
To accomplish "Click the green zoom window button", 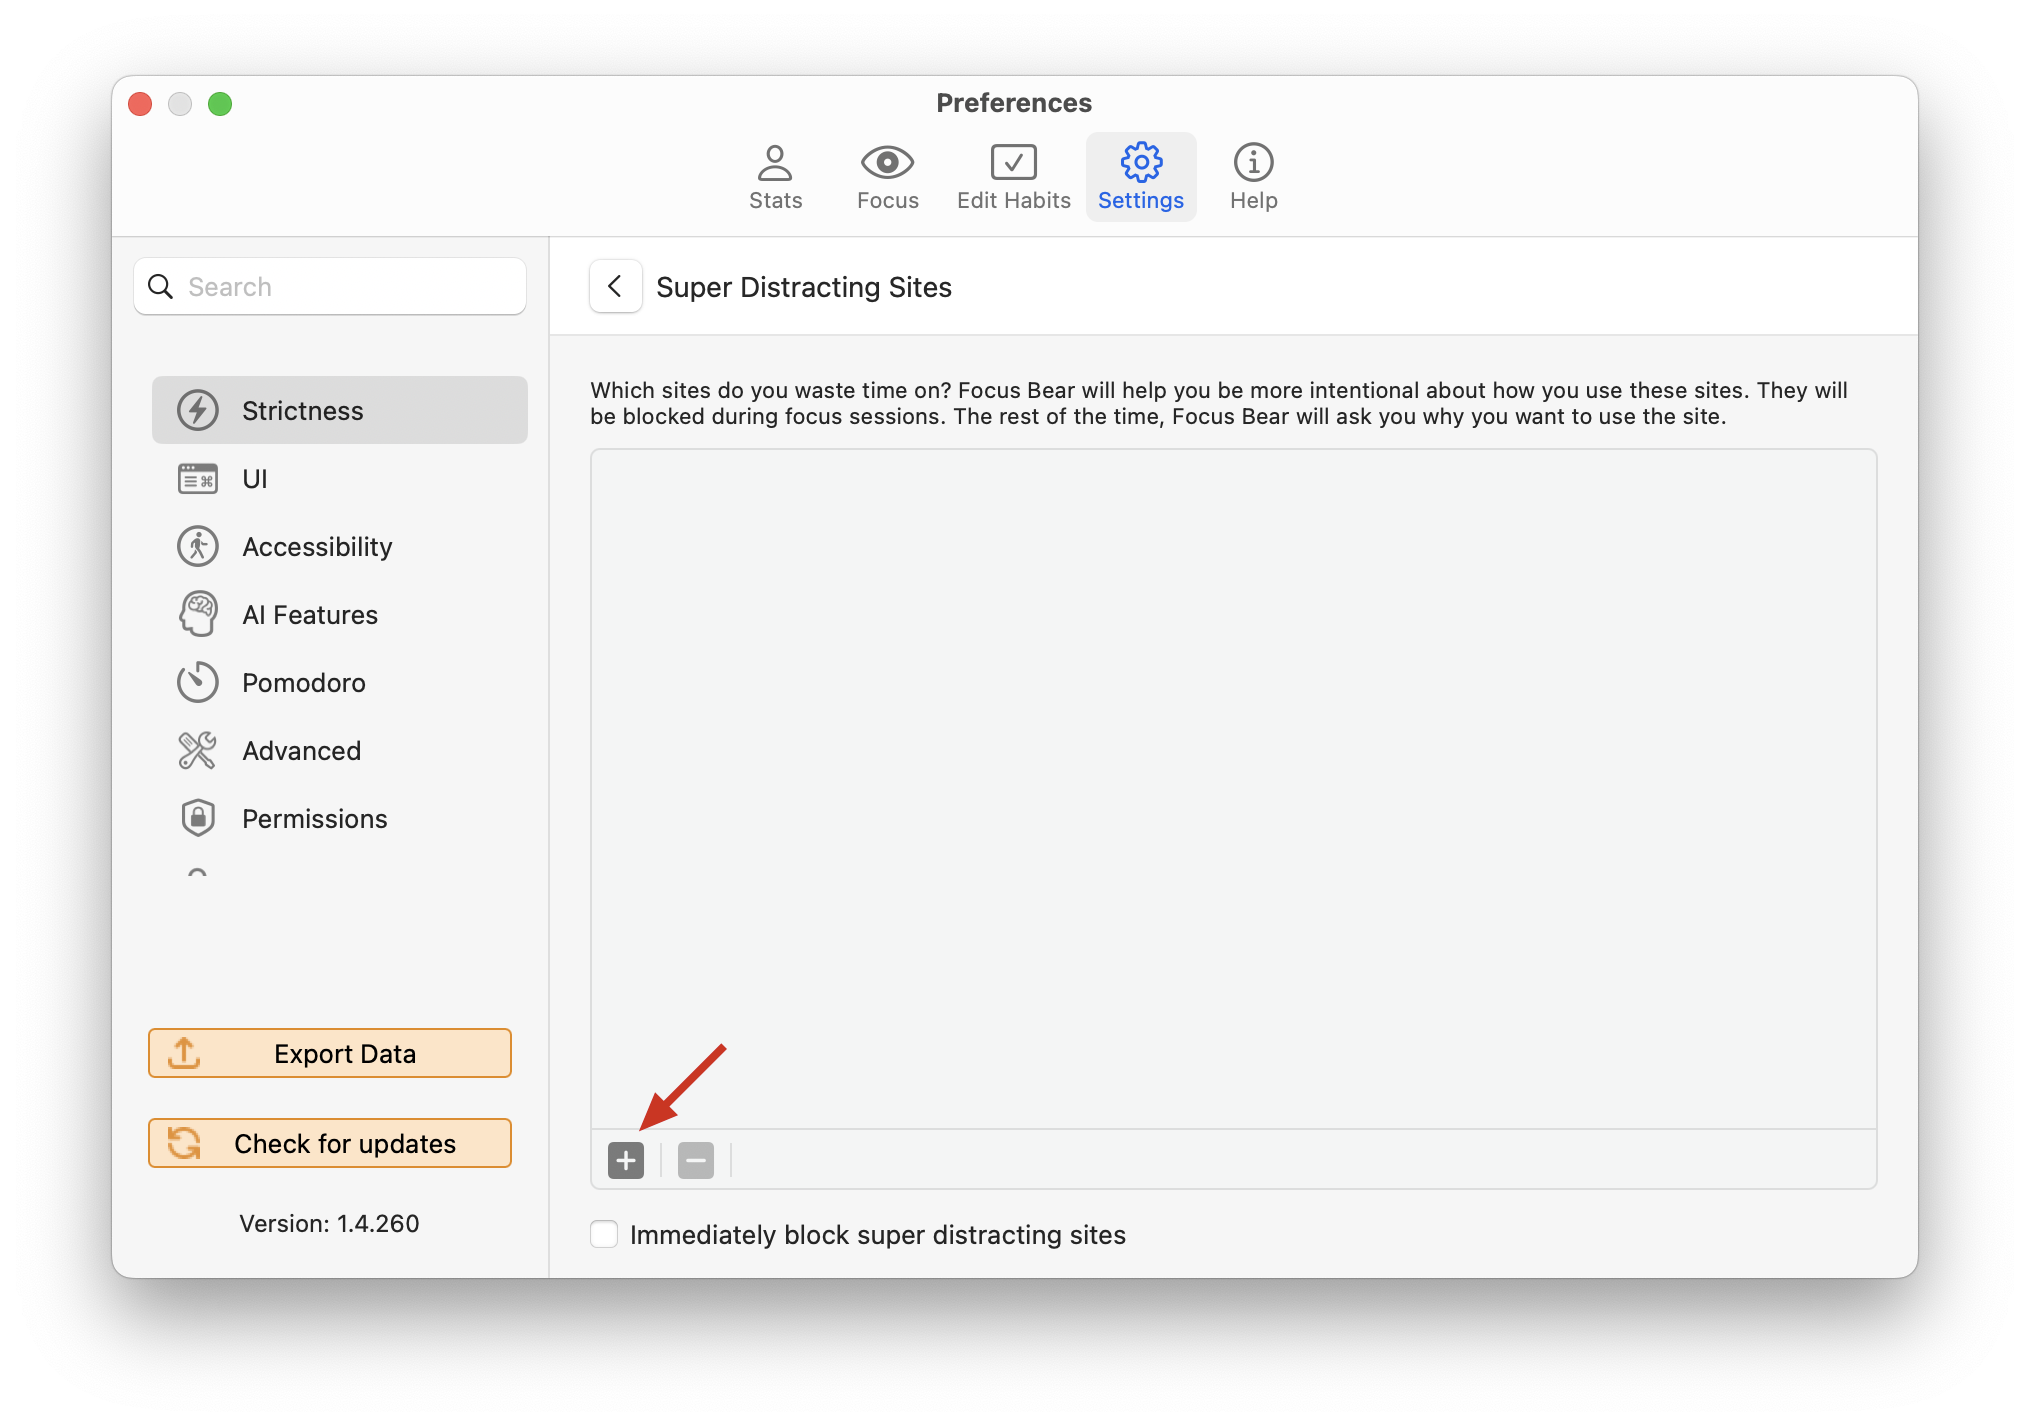I will pyautogui.click(x=220, y=104).
